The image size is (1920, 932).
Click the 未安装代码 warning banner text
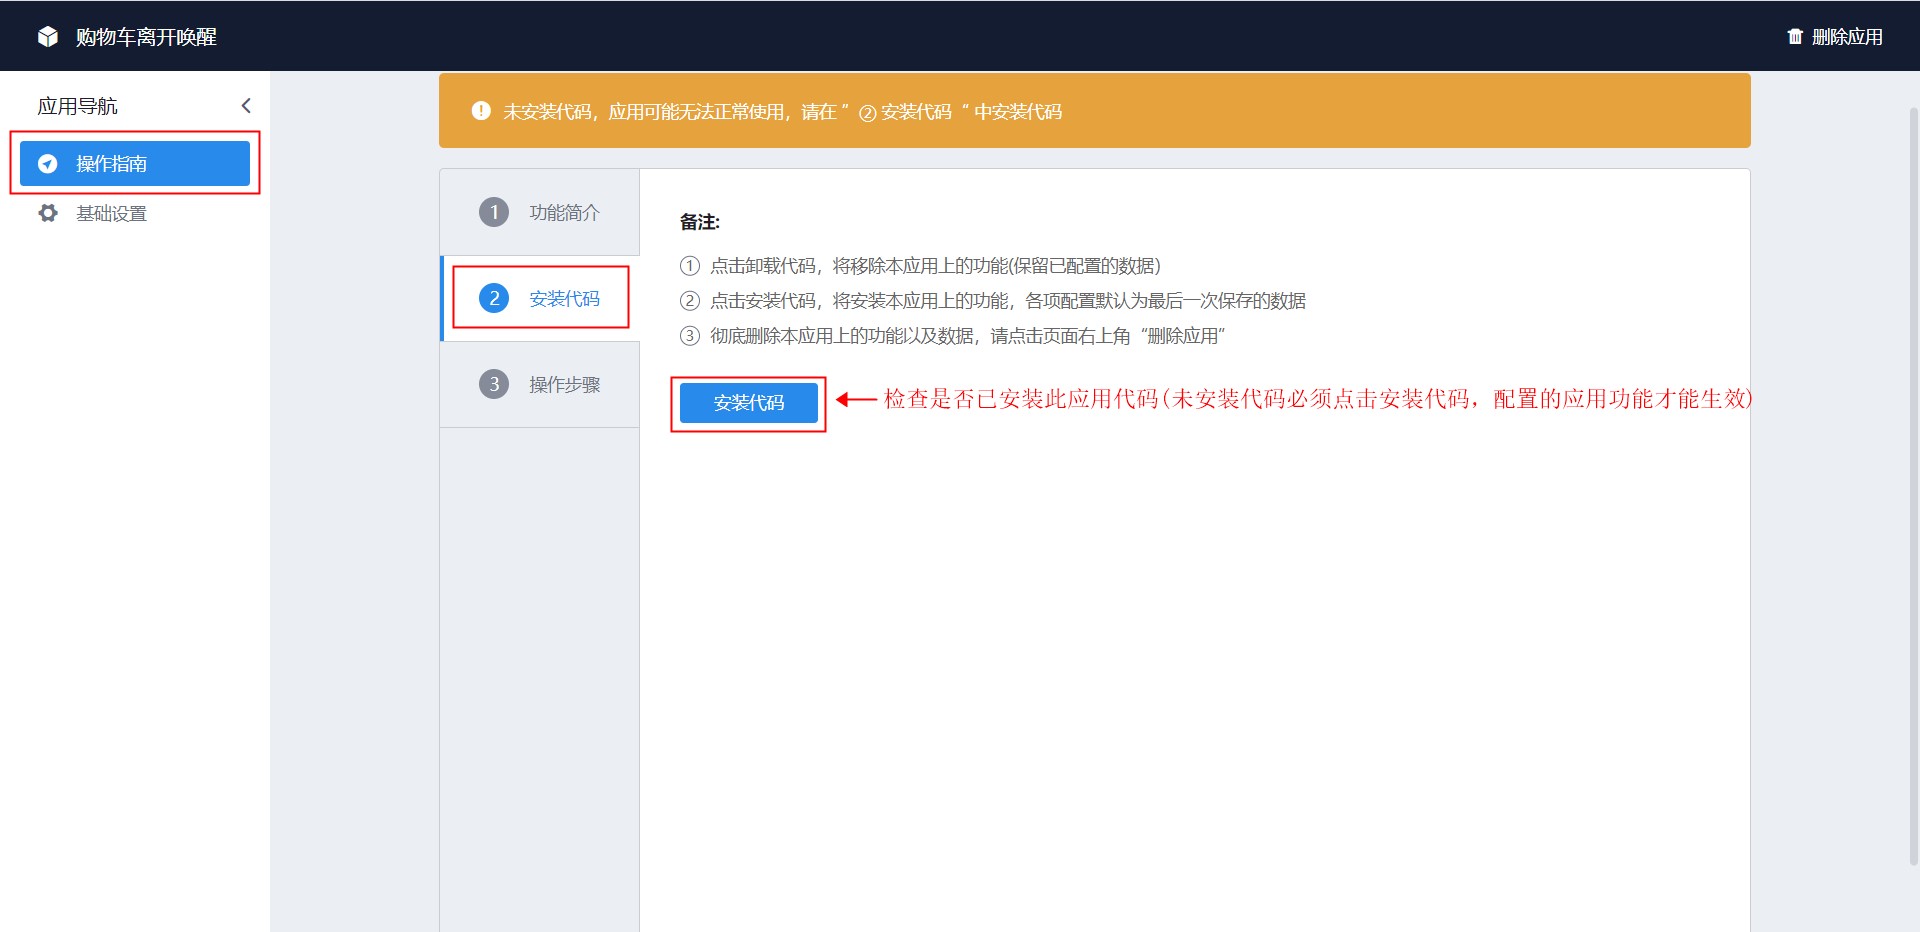click(782, 112)
